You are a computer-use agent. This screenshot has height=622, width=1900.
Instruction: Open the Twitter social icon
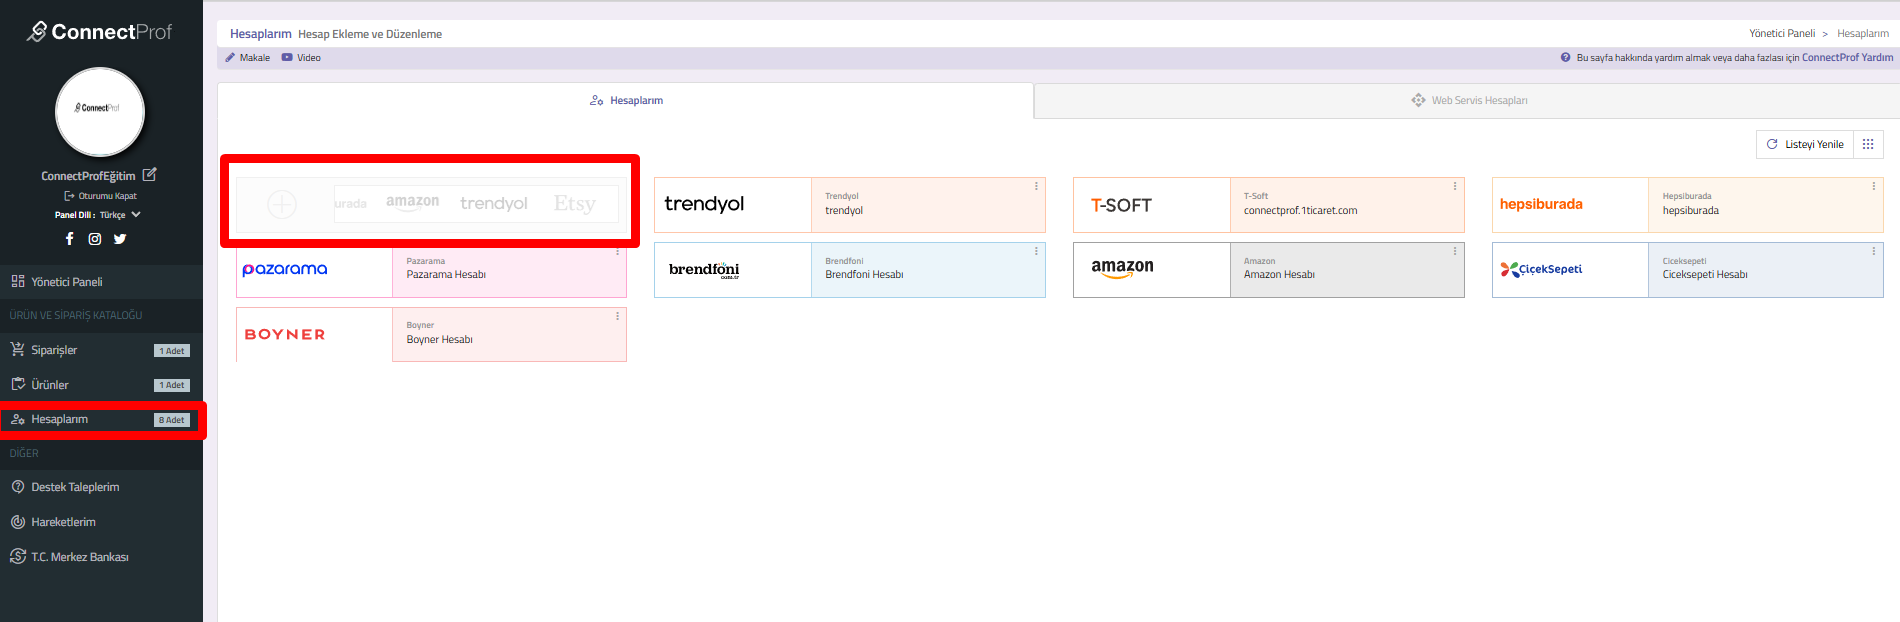click(120, 239)
